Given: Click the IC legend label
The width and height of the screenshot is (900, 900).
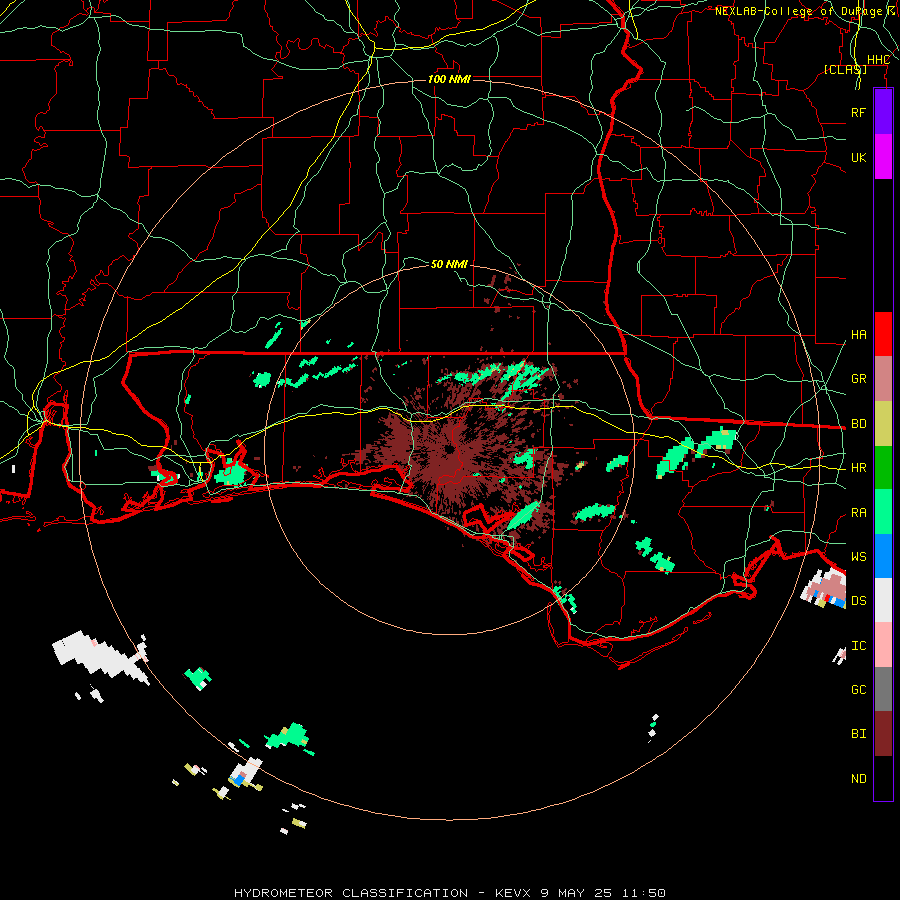Looking at the screenshot, I should tap(858, 646).
